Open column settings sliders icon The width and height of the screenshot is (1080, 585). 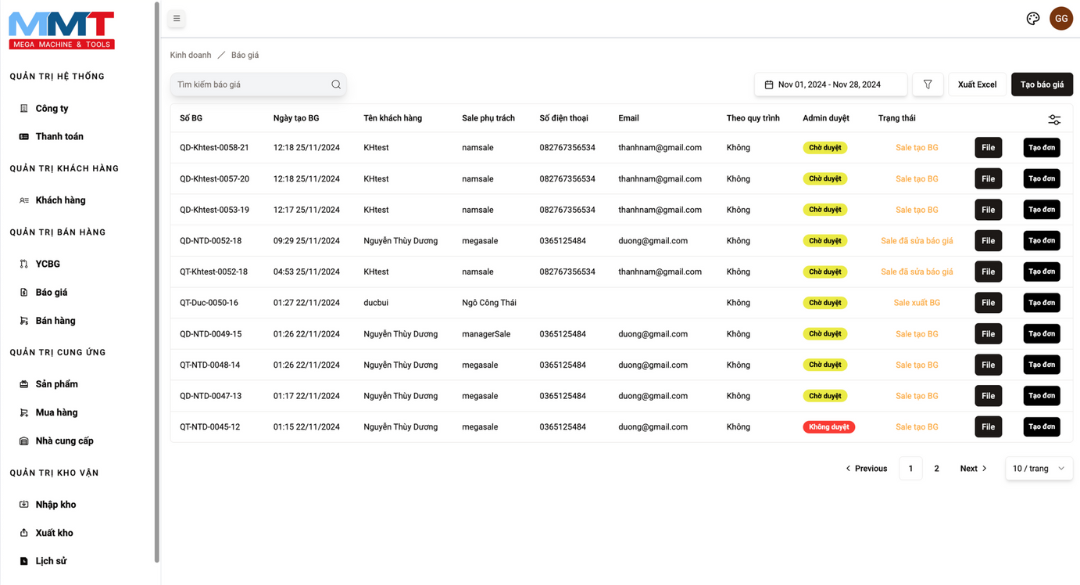pyautogui.click(x=1054, y=119)
